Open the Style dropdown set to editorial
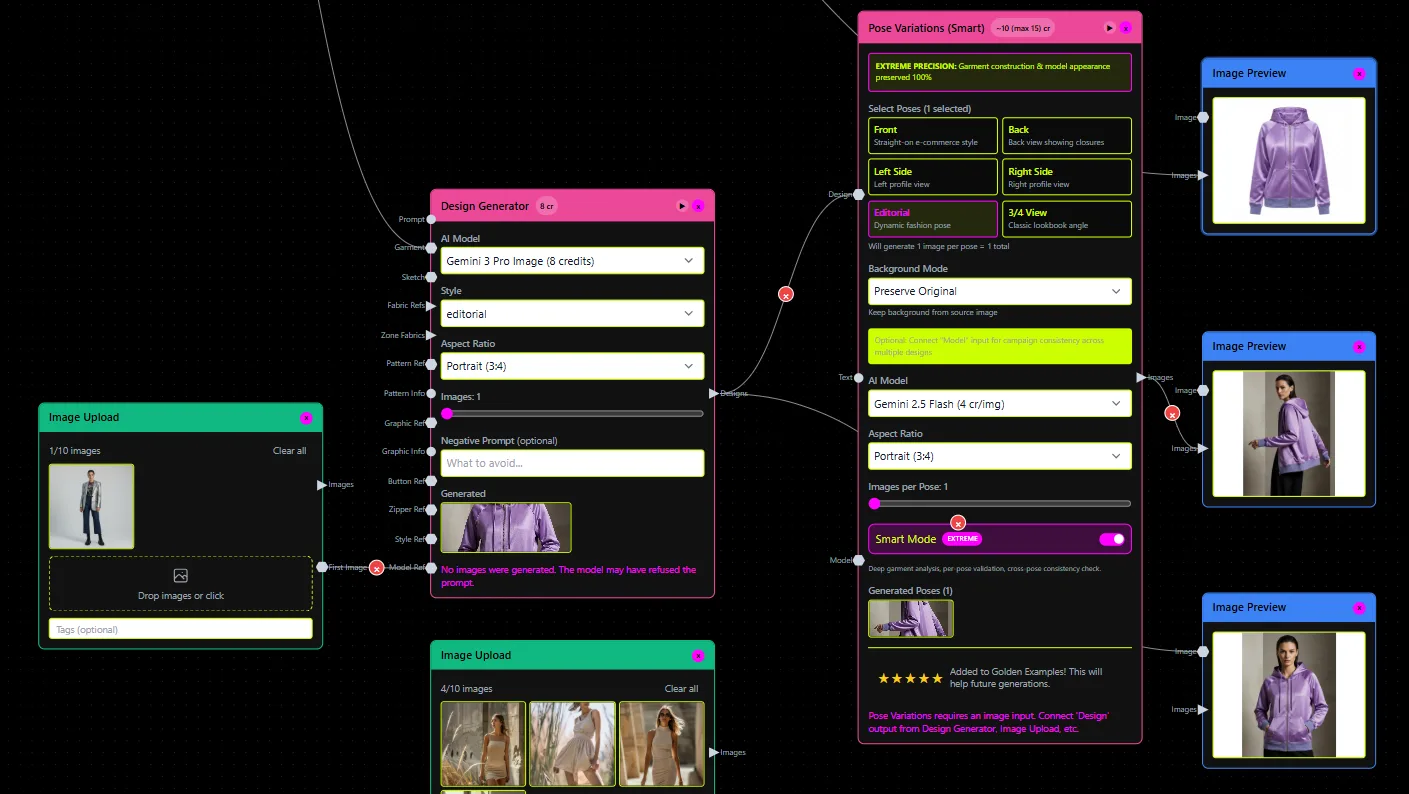Image resolution: width=1409 pixels, height=794 pixels. tap(572, 314)
